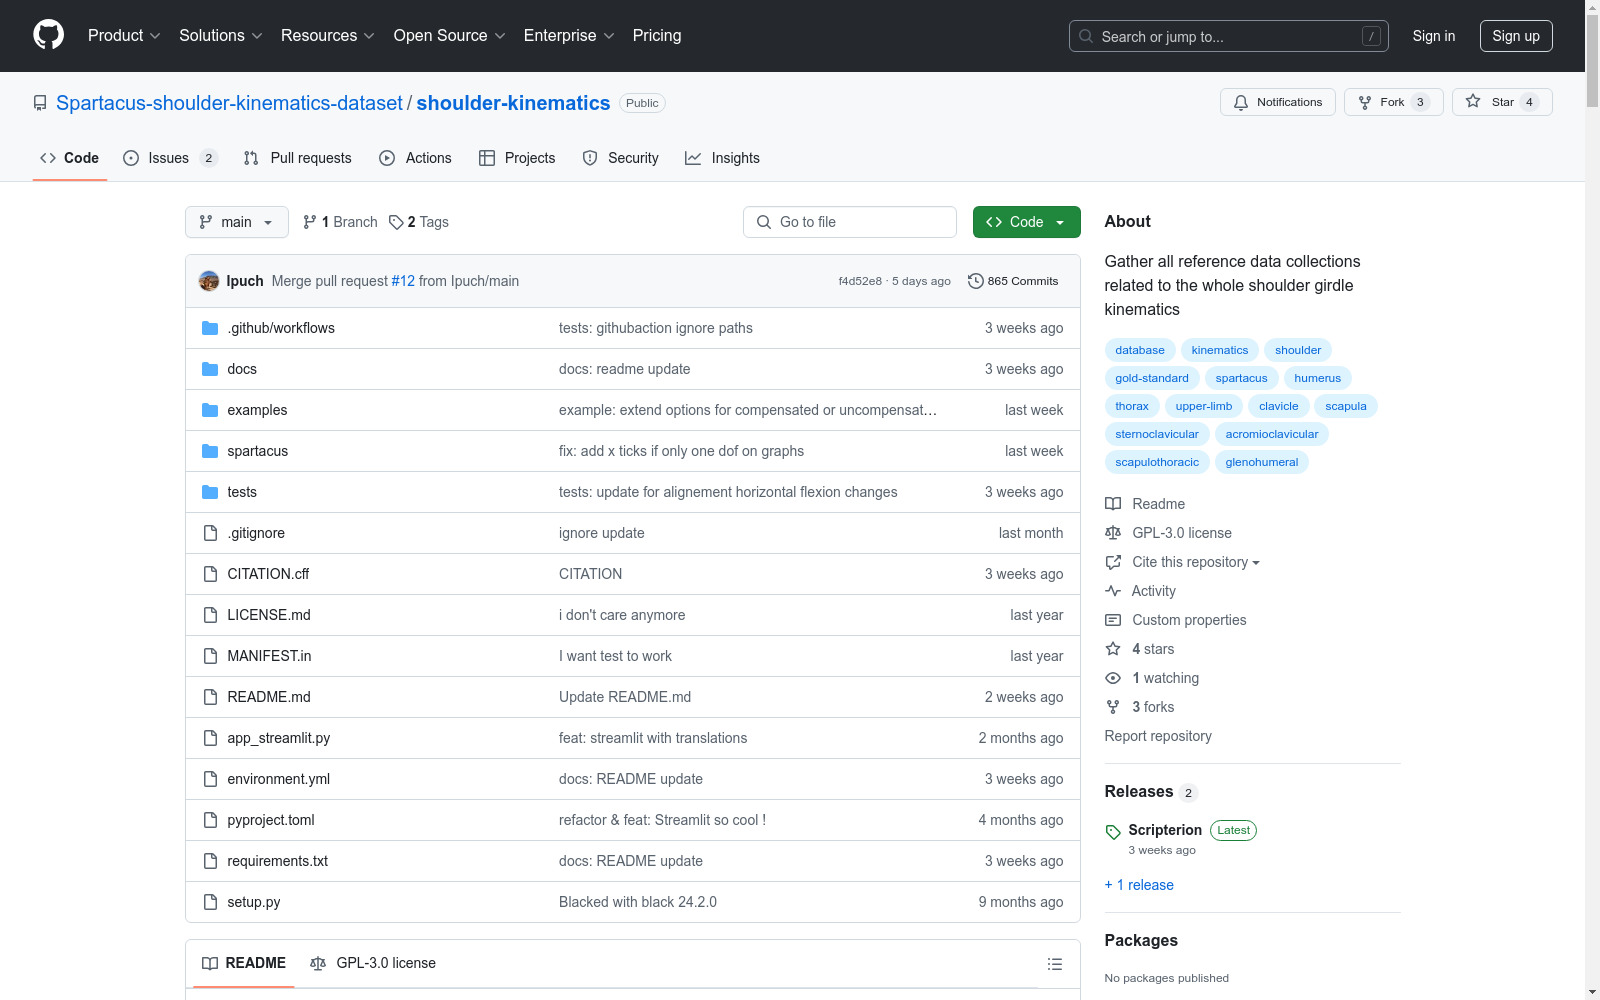Open the Pull requests tab
This screenshot has width=1600, height=1000.
pos(298,158)
